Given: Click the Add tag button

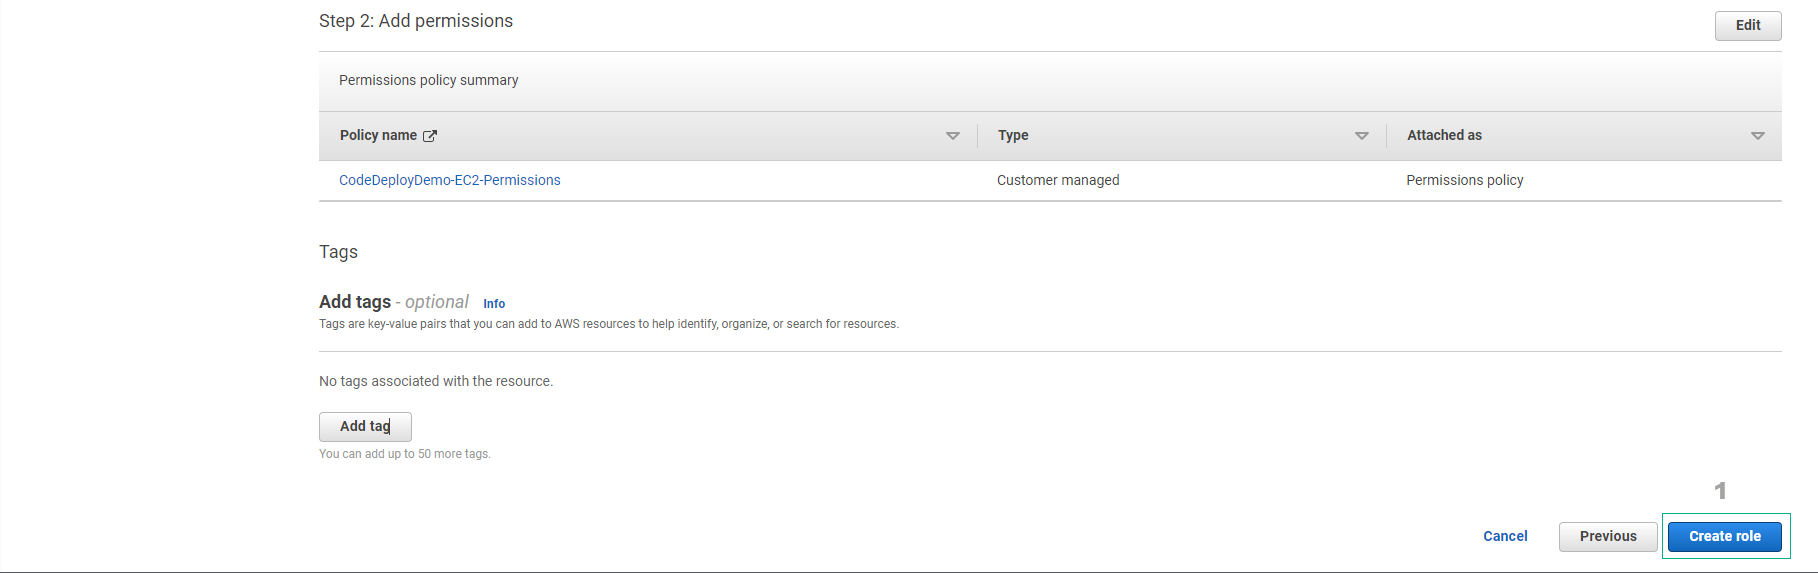Looking at the screenshot, I should click(x=365, y=426).
